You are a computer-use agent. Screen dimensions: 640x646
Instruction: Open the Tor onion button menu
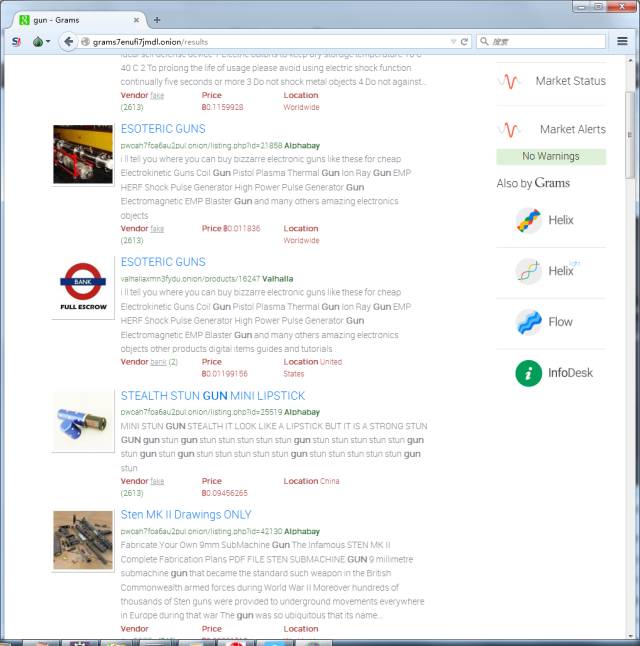coord(41,42)
